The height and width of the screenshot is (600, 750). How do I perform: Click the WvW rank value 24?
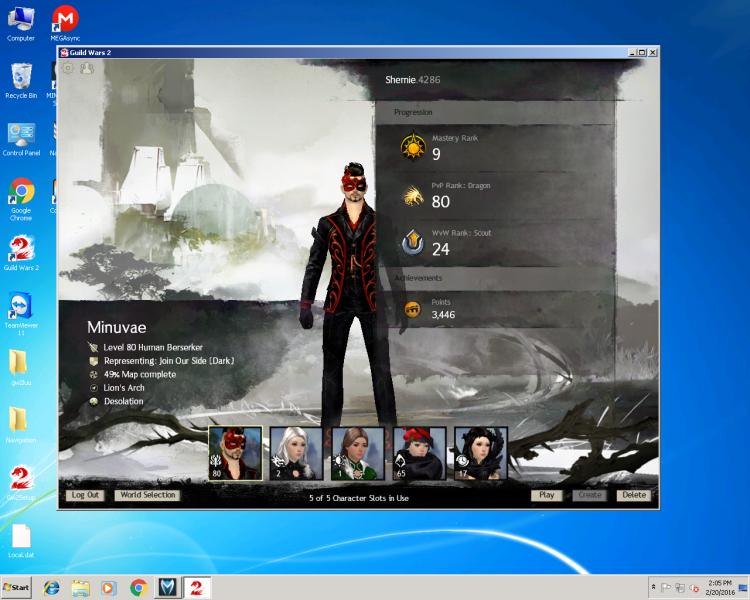pos(441,249)
